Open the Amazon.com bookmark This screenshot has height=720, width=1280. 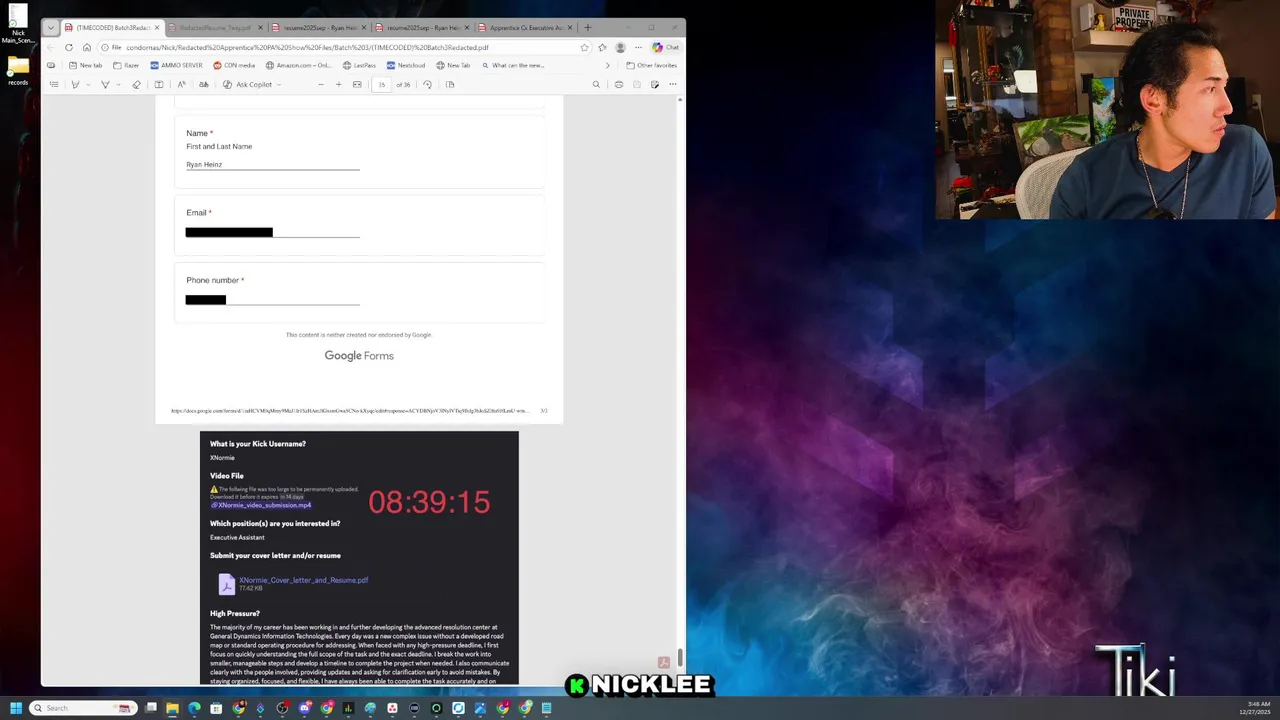tap(298, 65)
